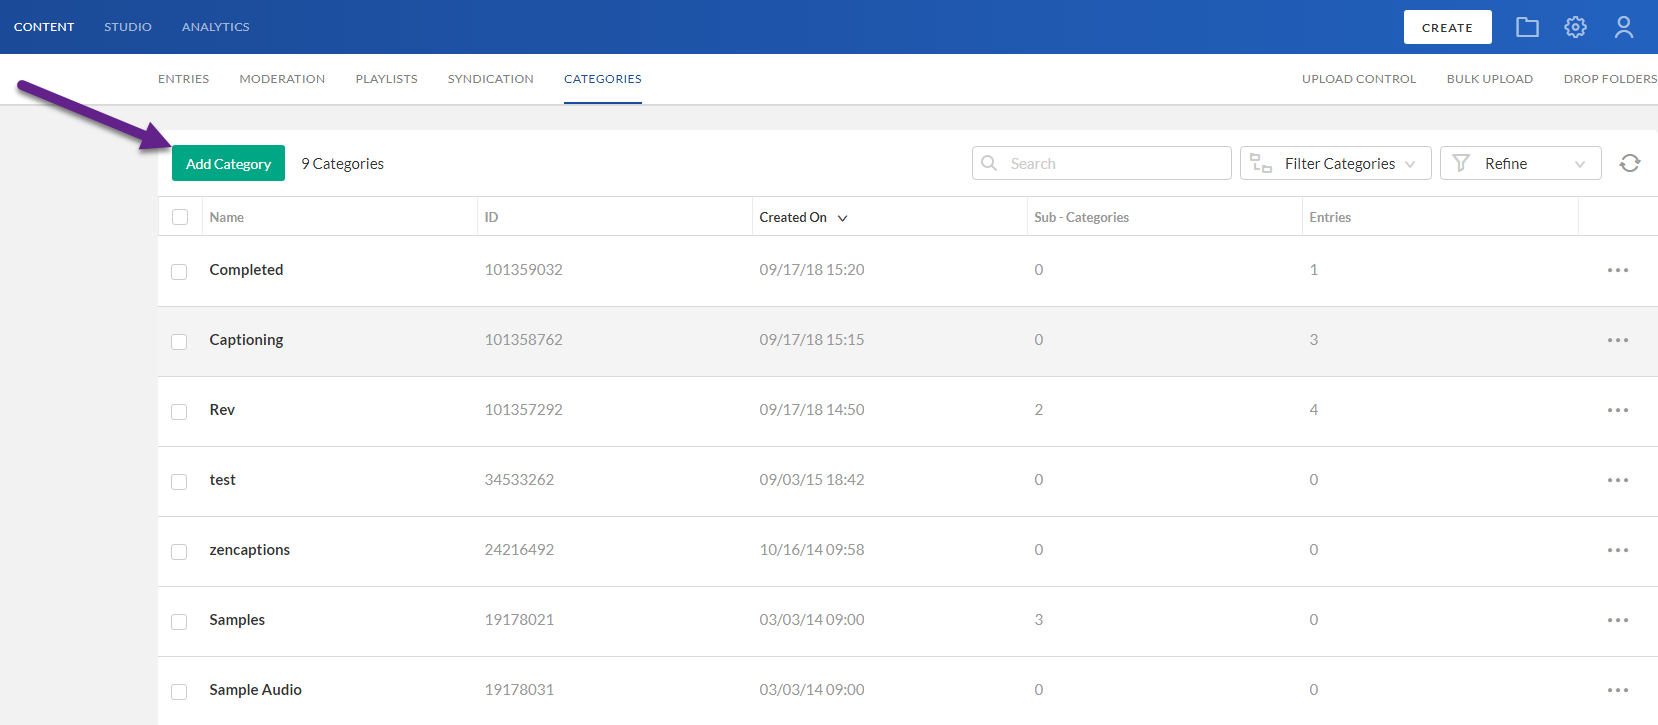Open the user account icon

pyautogui.click(x=1624, y=27)
